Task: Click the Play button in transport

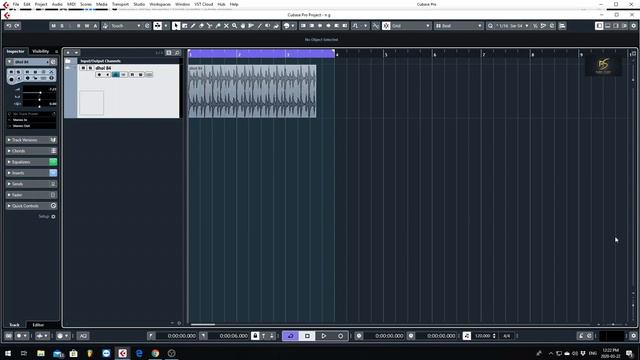Action: [x=324, y=336]
